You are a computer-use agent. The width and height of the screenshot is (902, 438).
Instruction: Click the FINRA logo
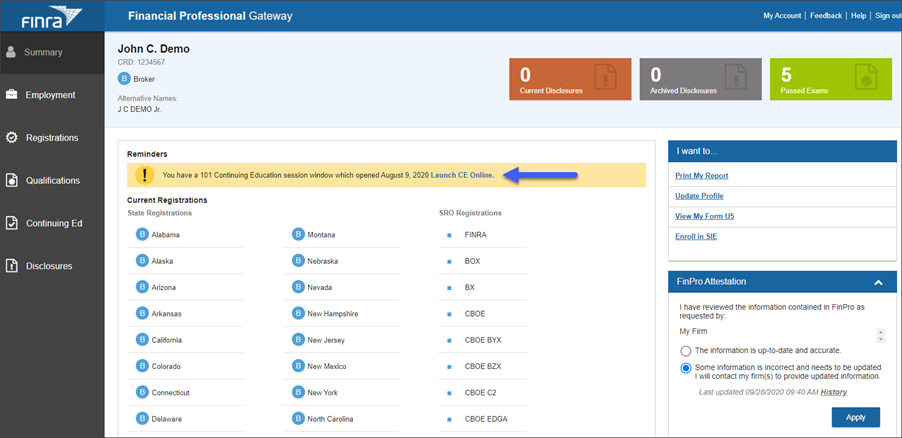tap(52, 16)
